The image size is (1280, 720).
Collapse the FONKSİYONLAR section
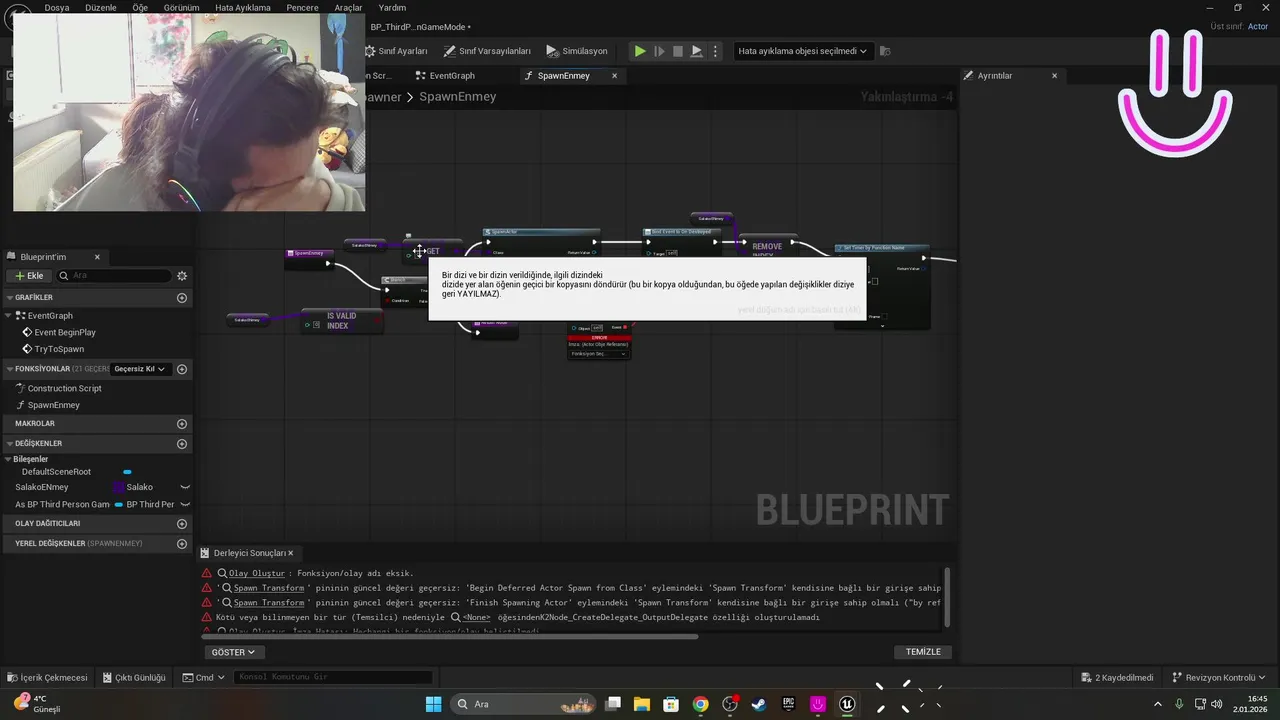[x=9, y=369]
